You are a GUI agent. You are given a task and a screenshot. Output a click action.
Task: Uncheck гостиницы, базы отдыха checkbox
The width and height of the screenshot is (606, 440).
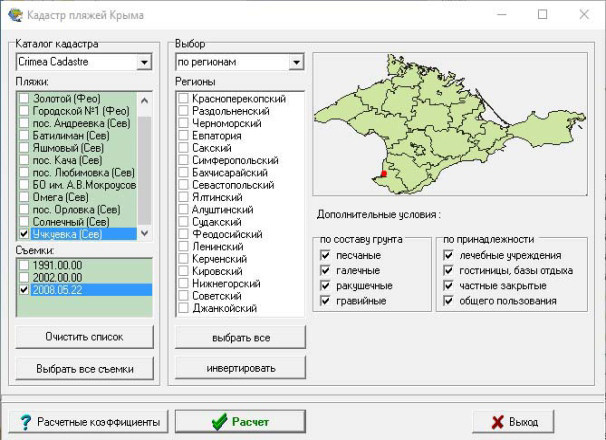pos(448,270)
